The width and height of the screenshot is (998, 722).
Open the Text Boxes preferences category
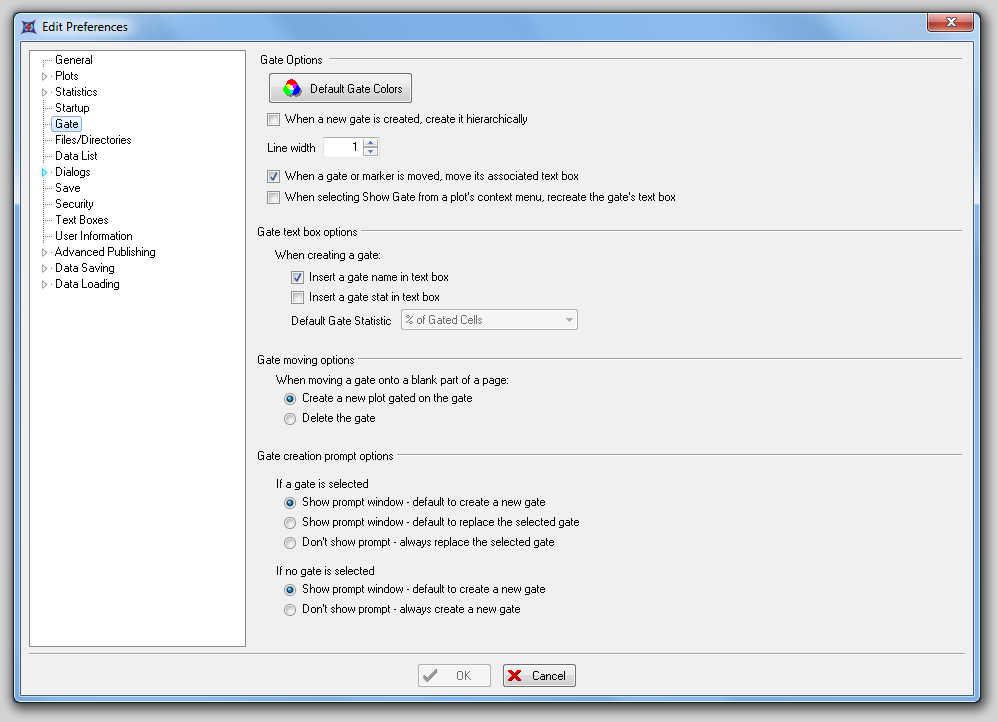(x=81, y=220)
